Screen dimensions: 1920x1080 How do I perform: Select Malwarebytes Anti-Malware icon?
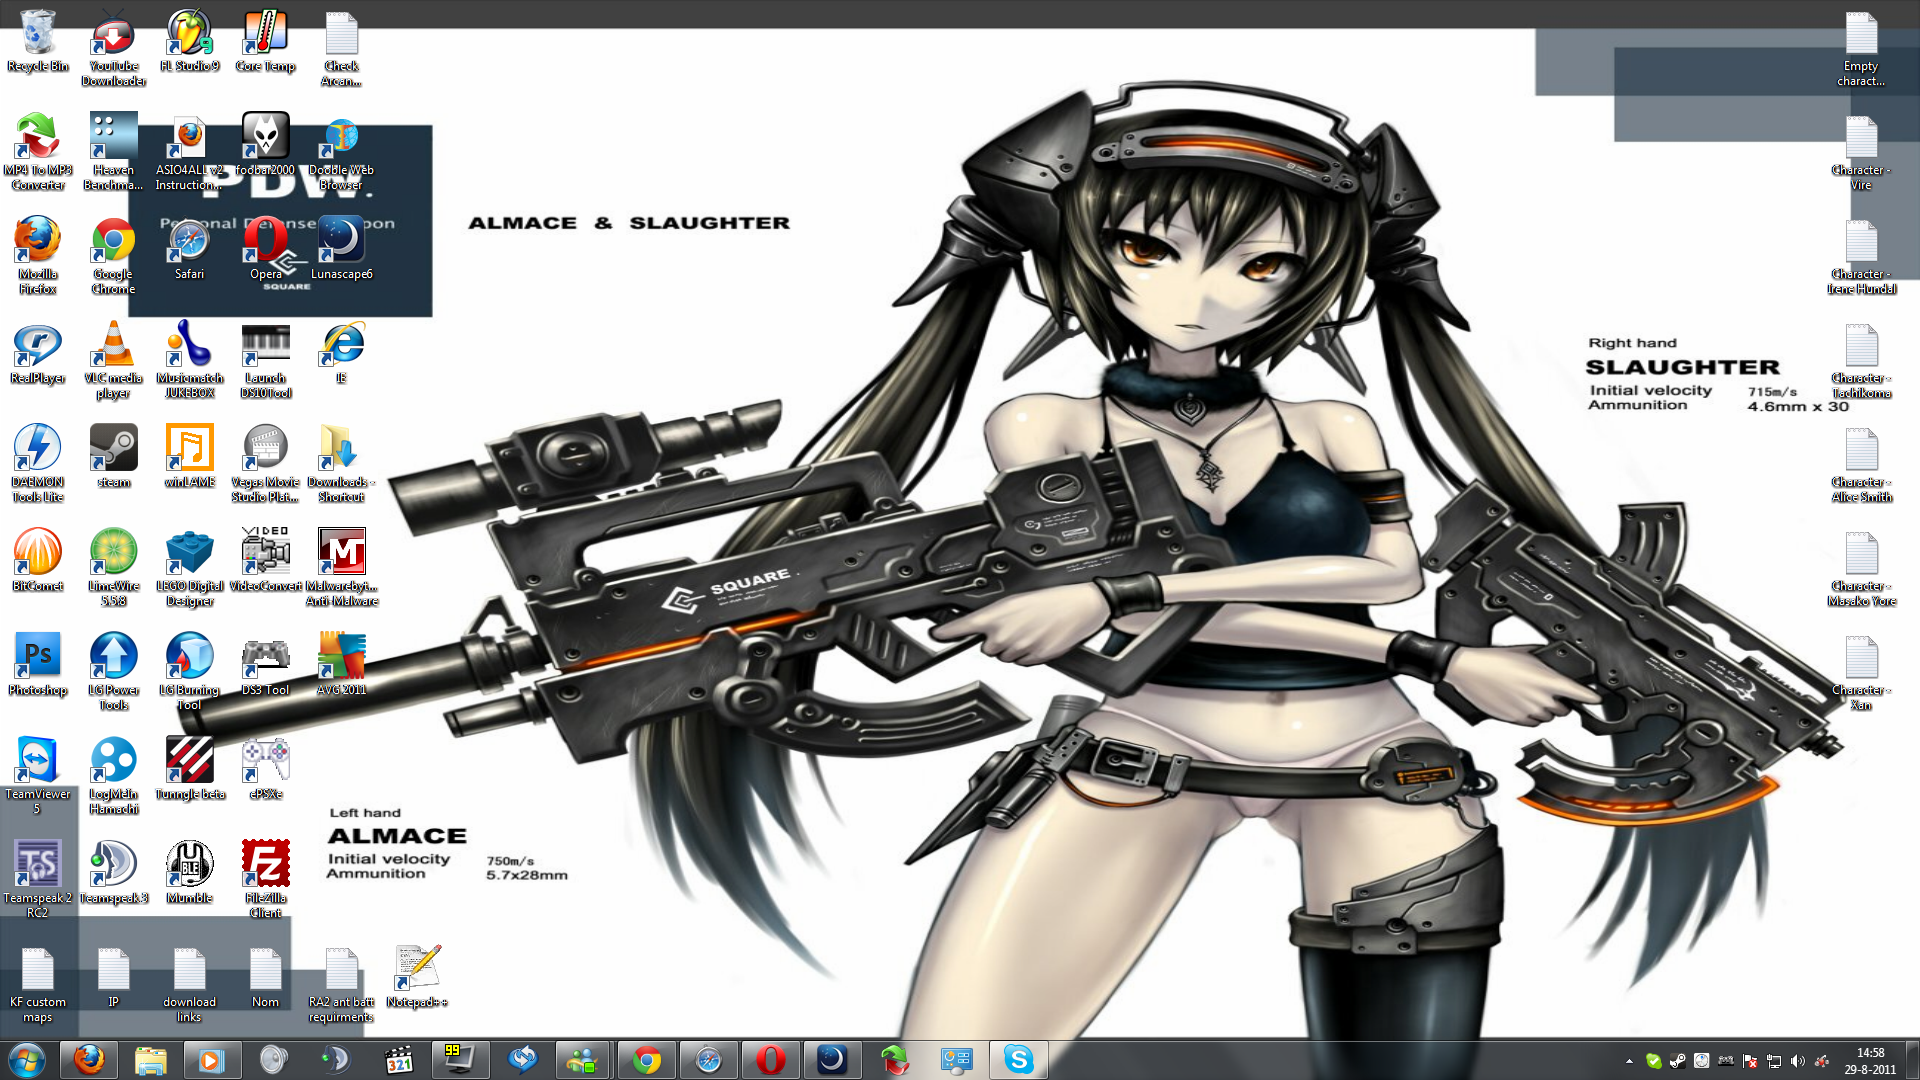342,568
